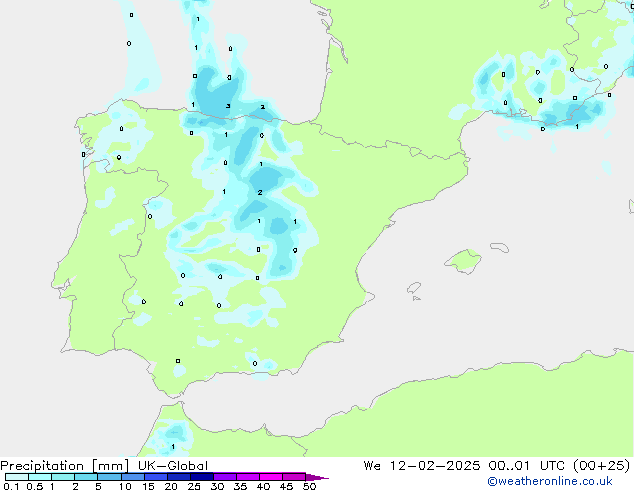Choose the 20–25 mm dark blue swatch
634x490 pixels.
click(x=178, y=477)
